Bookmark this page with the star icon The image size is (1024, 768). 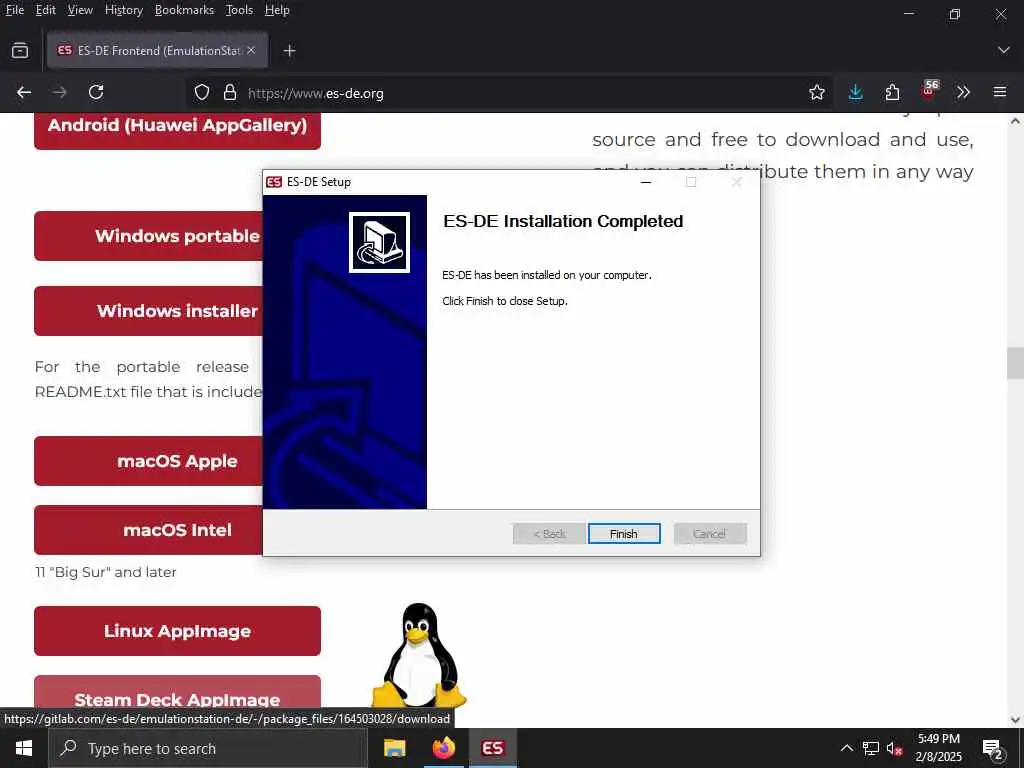(x=816, y=92)
